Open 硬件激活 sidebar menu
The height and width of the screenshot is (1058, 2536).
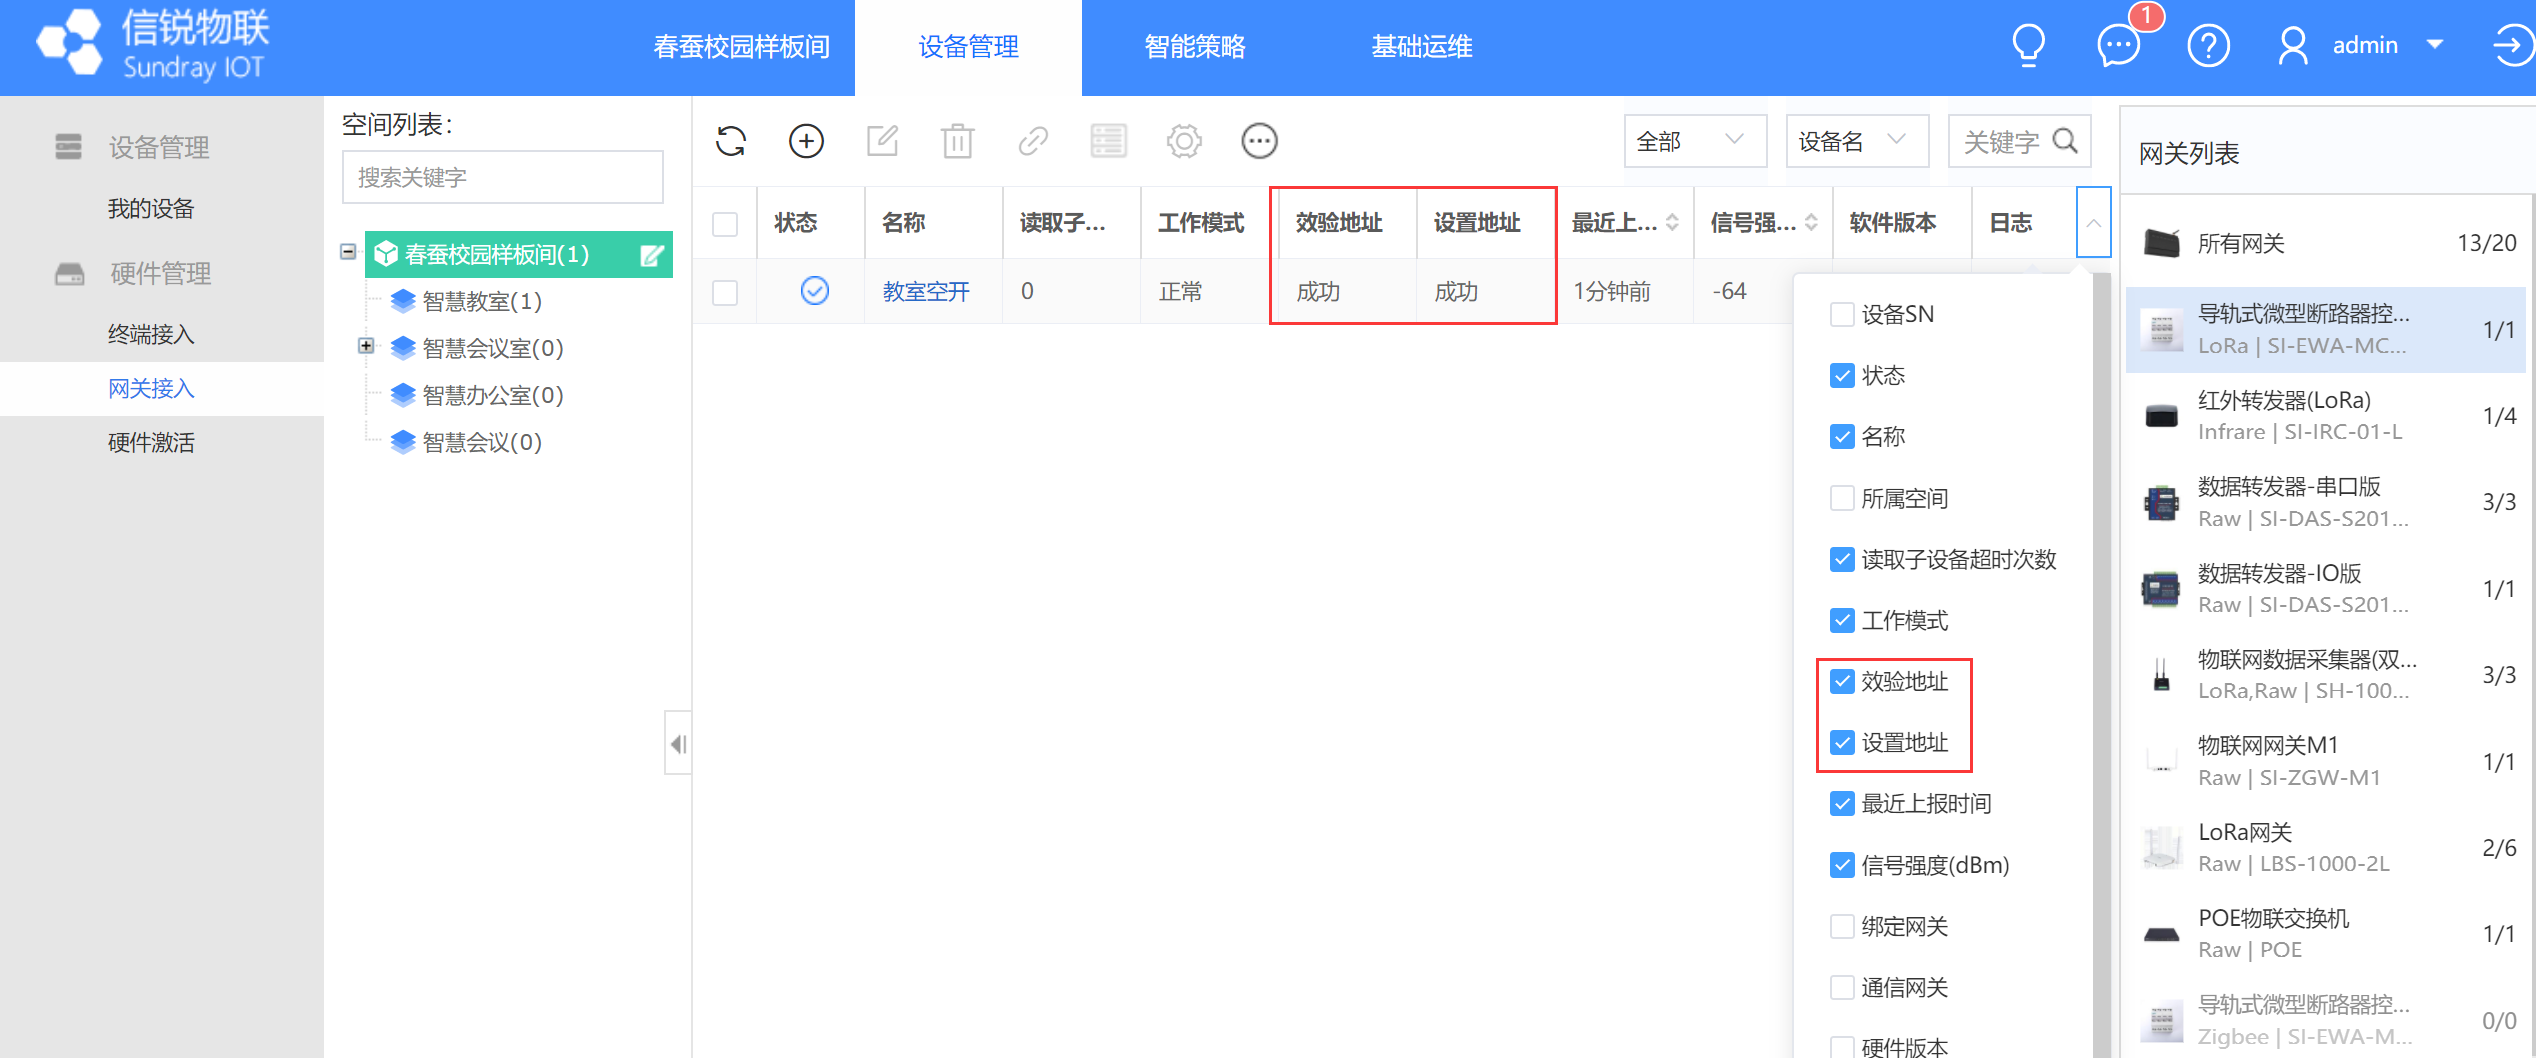pos(151,442)
